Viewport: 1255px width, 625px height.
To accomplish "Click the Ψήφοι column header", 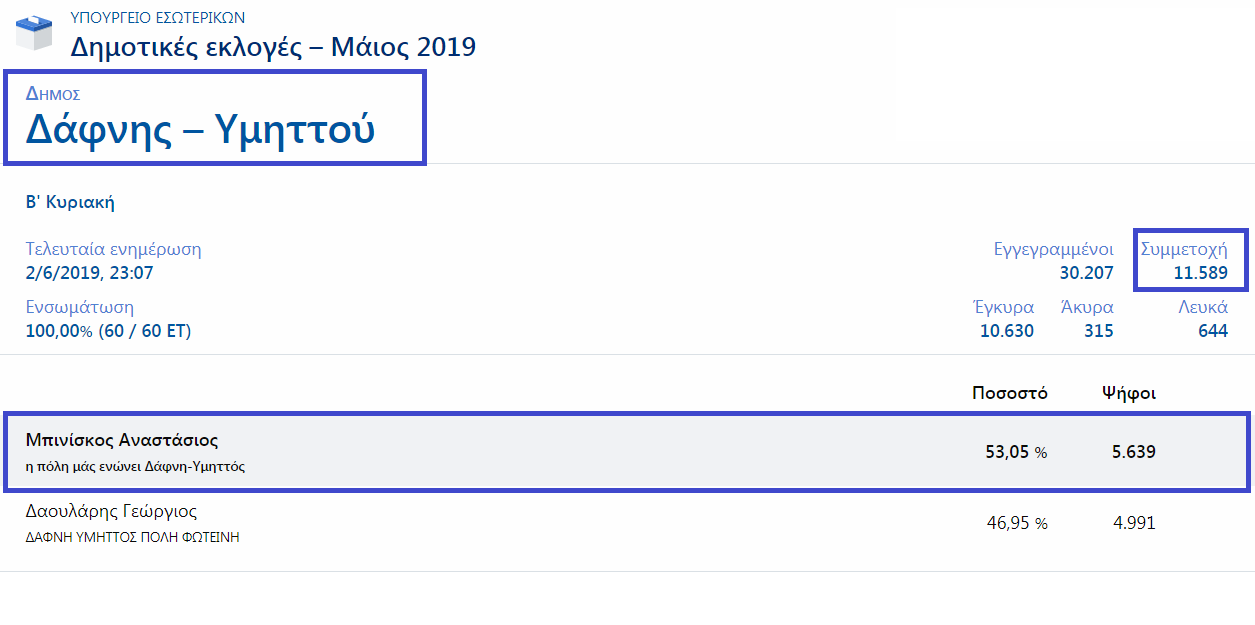I will pos(1129,393).
